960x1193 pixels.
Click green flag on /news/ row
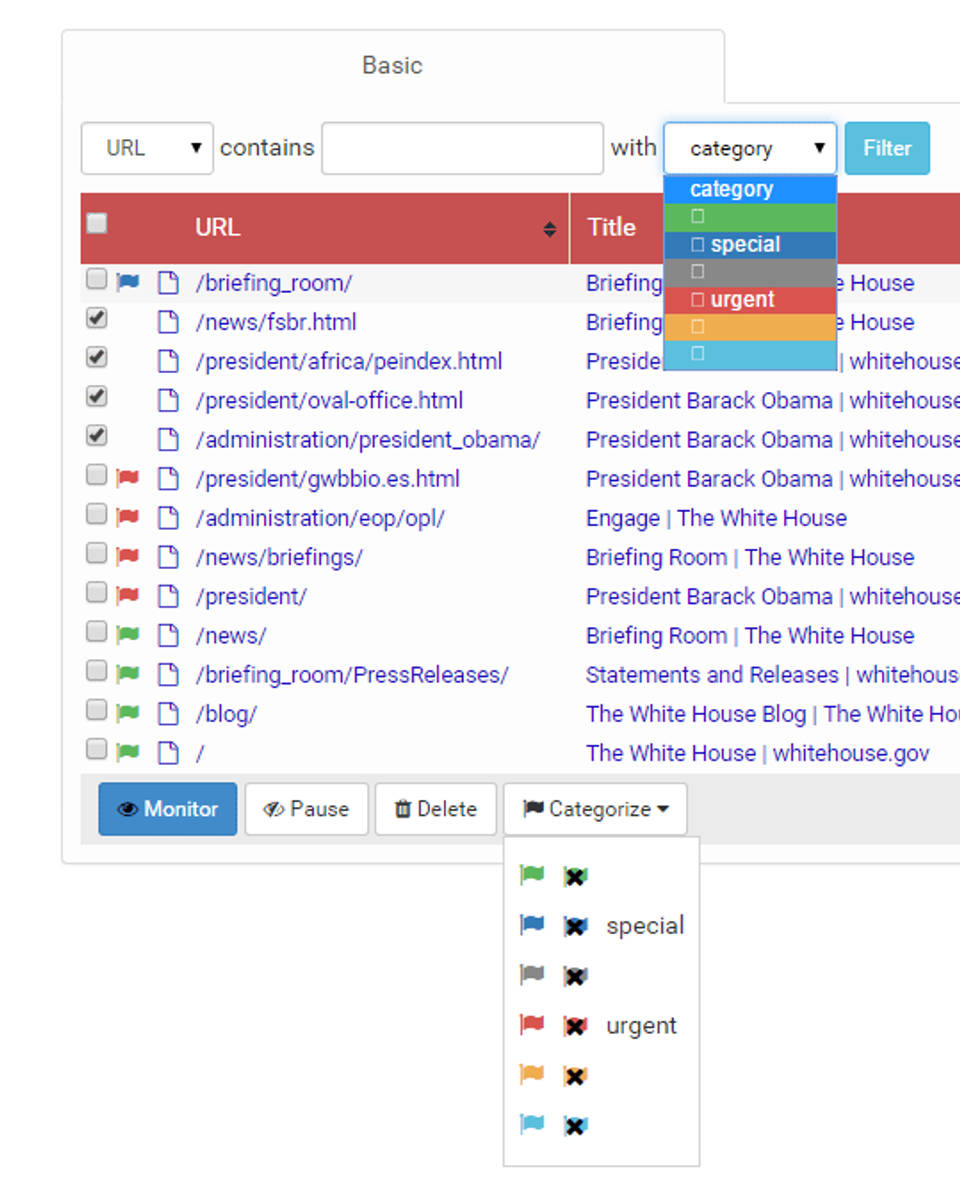[x=128, y=635]
